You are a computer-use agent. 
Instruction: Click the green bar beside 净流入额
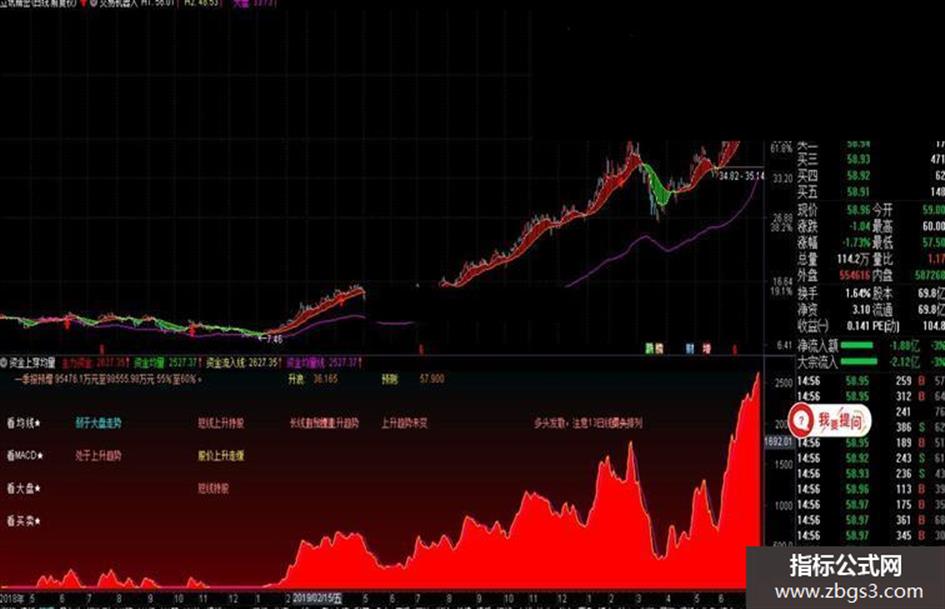pyautogui.click(x=857, y=346)
